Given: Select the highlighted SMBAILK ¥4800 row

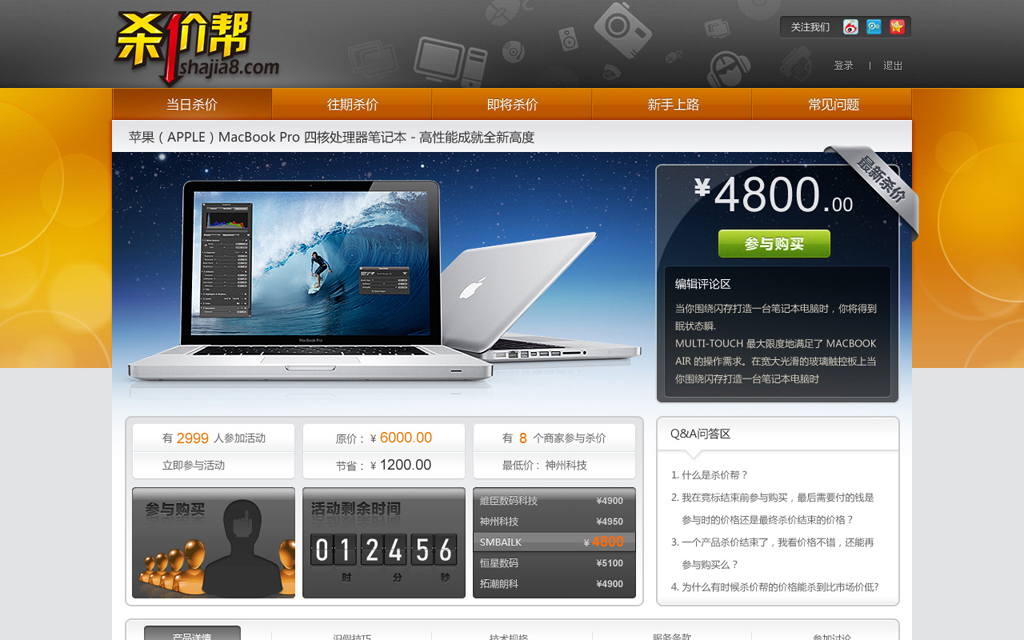Looking at the screenshot, I should 554,542.
